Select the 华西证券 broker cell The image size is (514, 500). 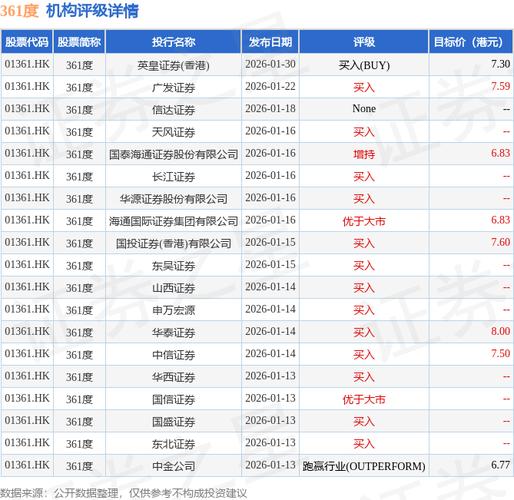173,377
